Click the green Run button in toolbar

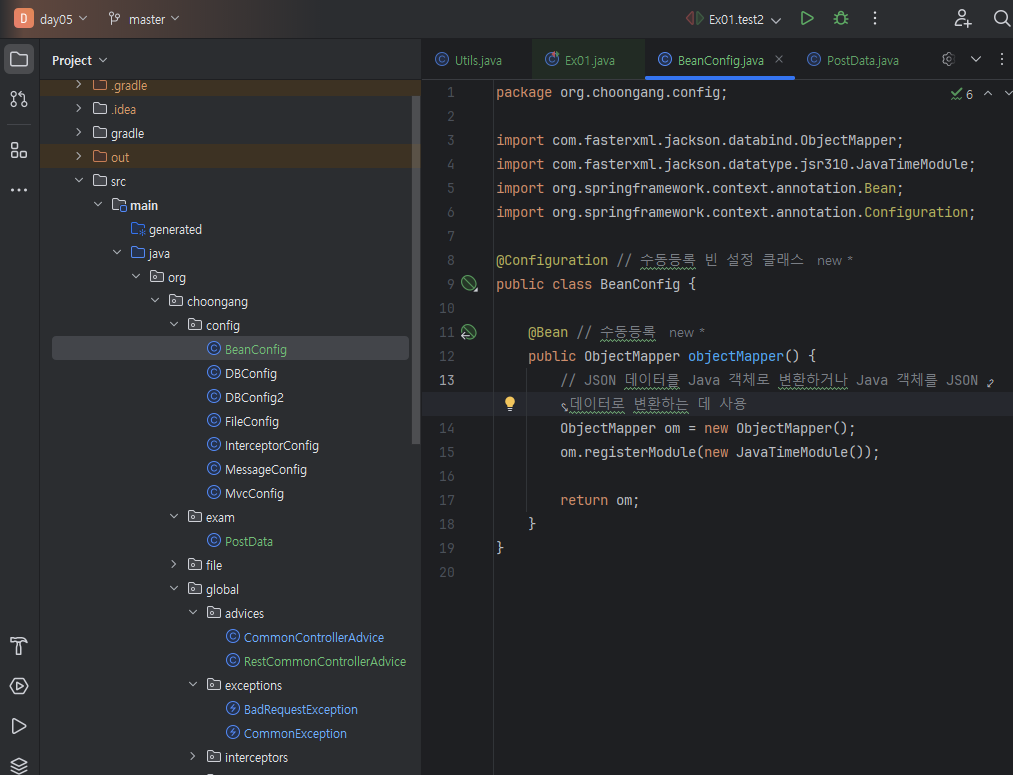pos(807,18)
